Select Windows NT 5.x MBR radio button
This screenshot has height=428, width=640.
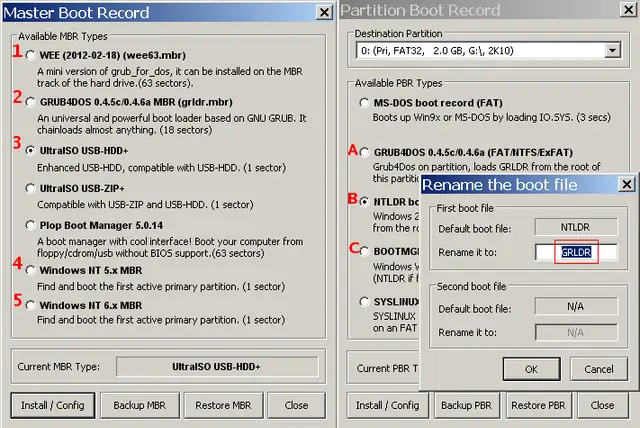click(31, 270)
